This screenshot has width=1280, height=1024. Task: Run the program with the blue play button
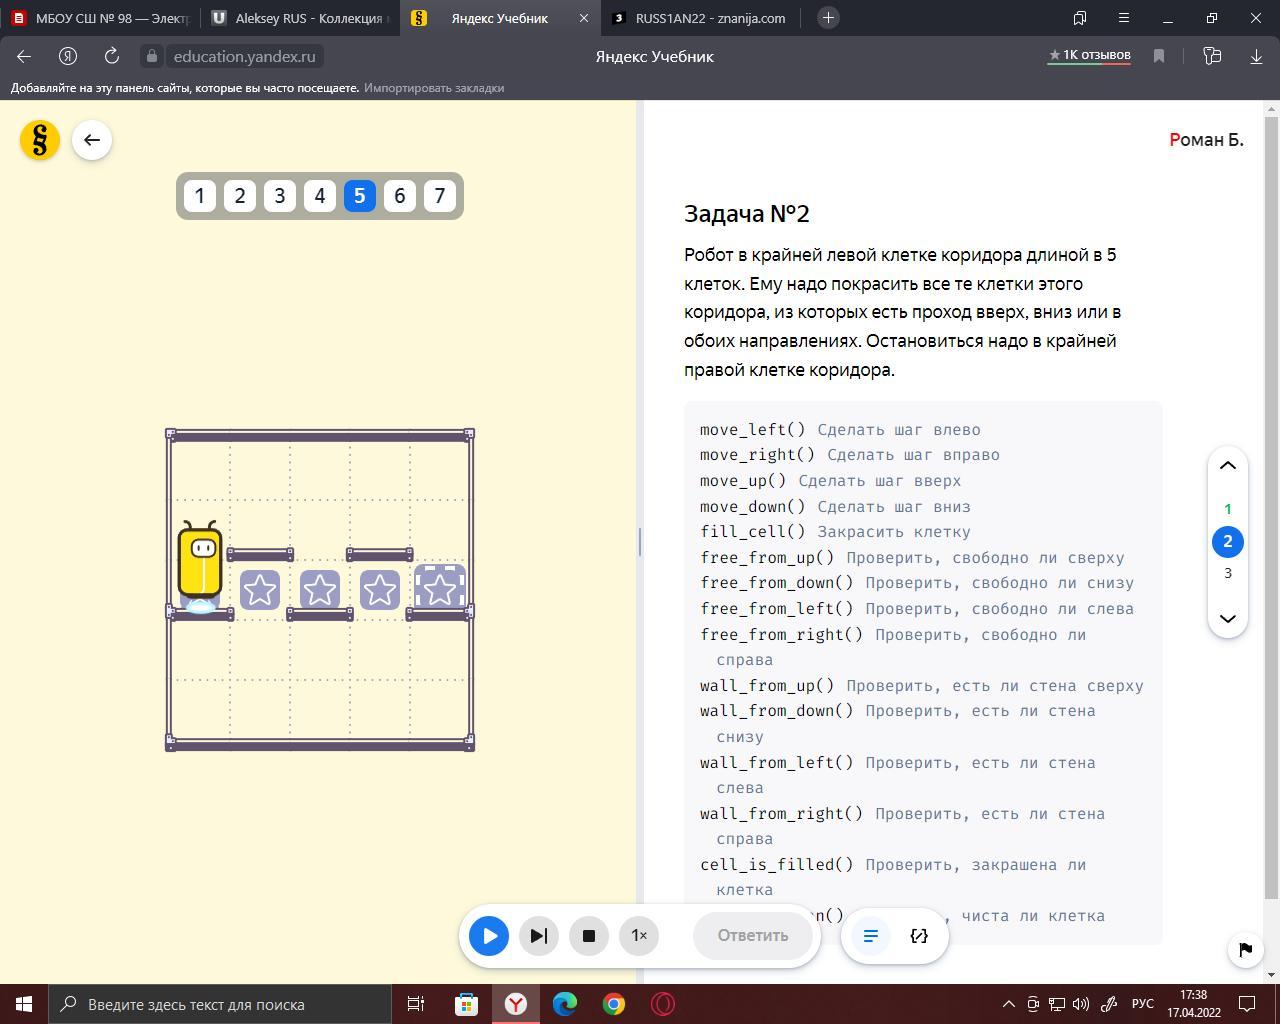coord(489,936)
